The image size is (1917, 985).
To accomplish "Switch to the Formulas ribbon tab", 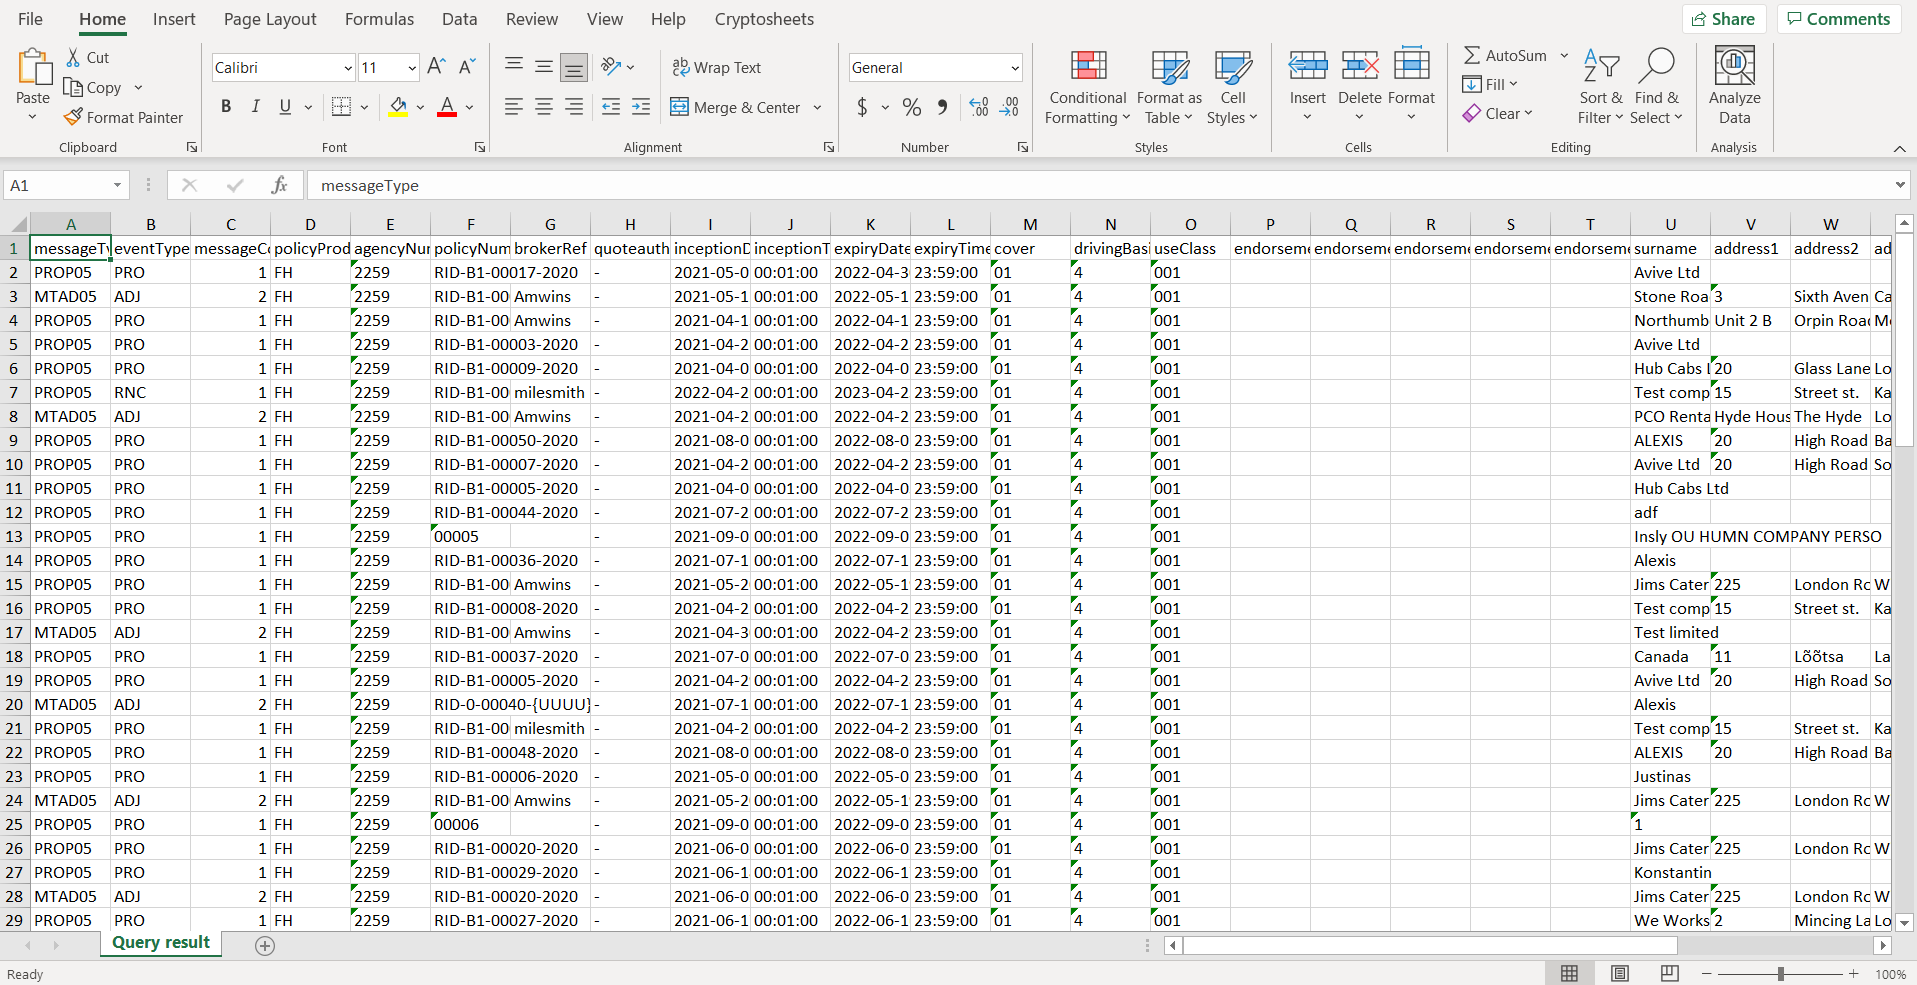I will pyautogui.click(x=379, y=19).
